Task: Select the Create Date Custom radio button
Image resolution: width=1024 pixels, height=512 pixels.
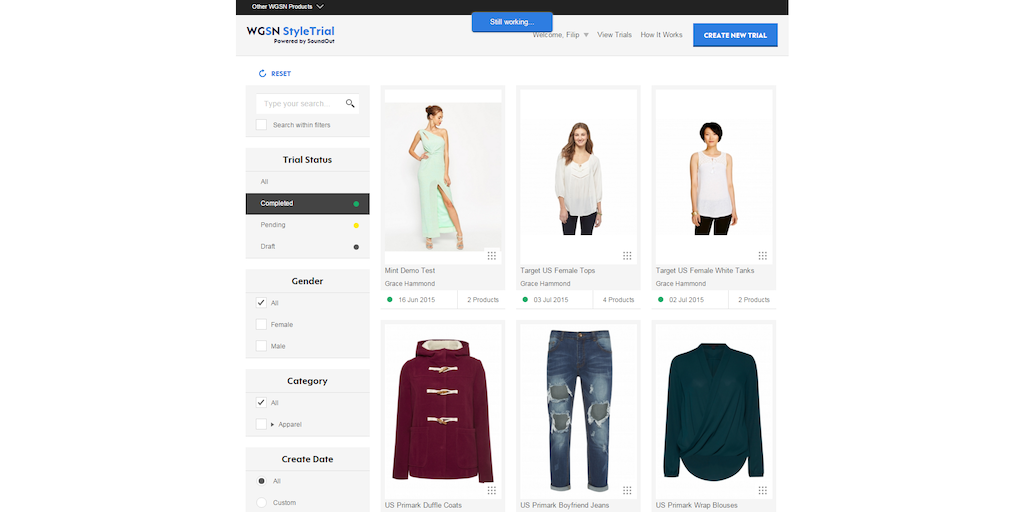Action: pos(261,503)
